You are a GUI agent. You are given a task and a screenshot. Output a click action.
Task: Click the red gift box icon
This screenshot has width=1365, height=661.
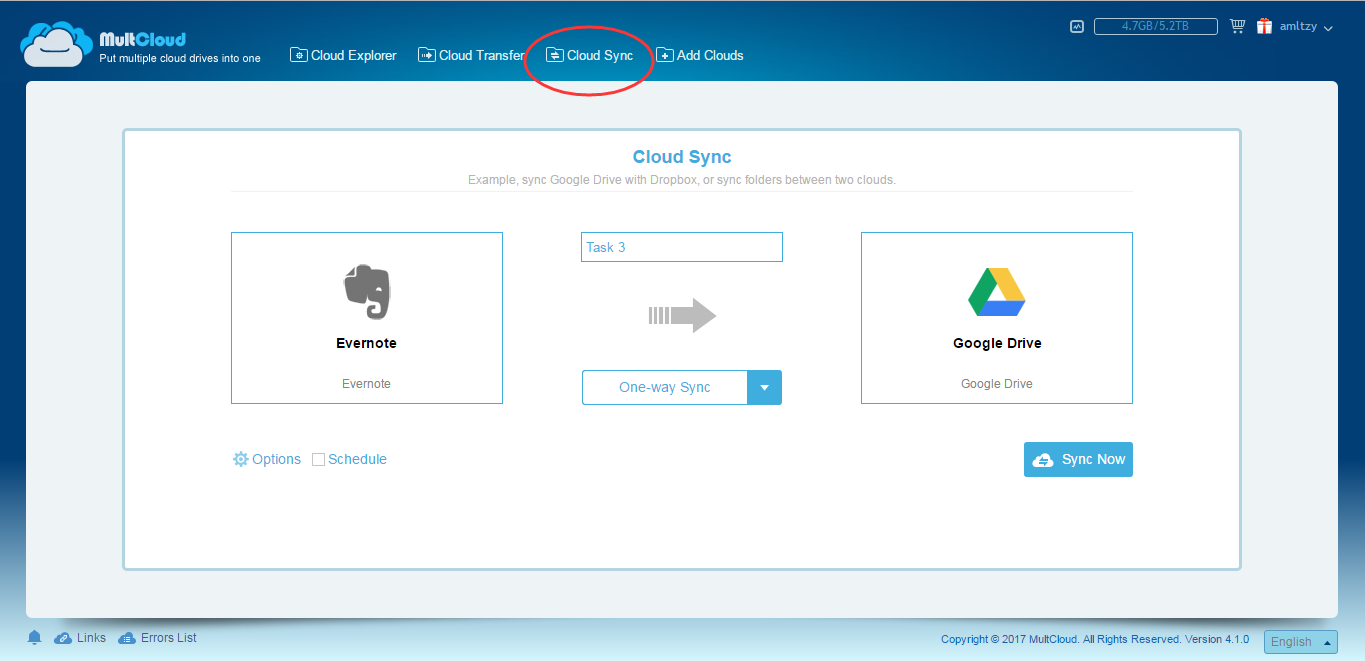coord(1265,27)
